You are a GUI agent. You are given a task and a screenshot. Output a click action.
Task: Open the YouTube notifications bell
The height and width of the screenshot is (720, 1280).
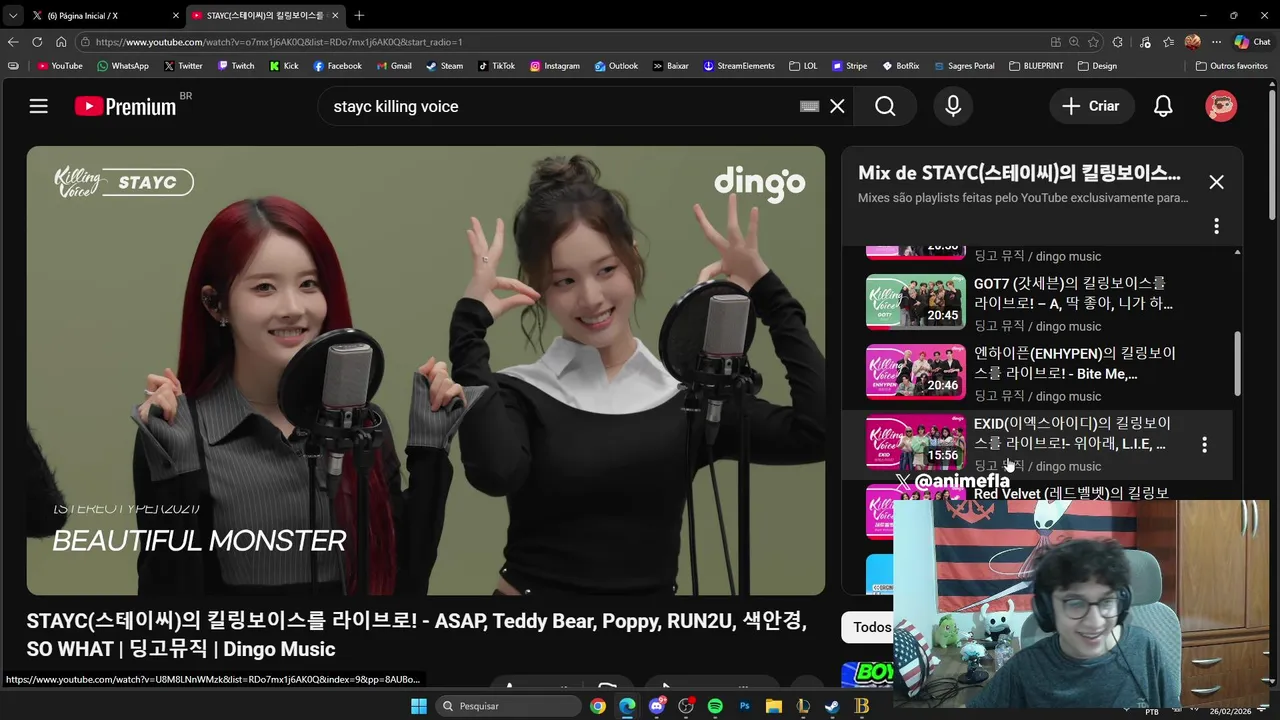tap(1163, 106)
